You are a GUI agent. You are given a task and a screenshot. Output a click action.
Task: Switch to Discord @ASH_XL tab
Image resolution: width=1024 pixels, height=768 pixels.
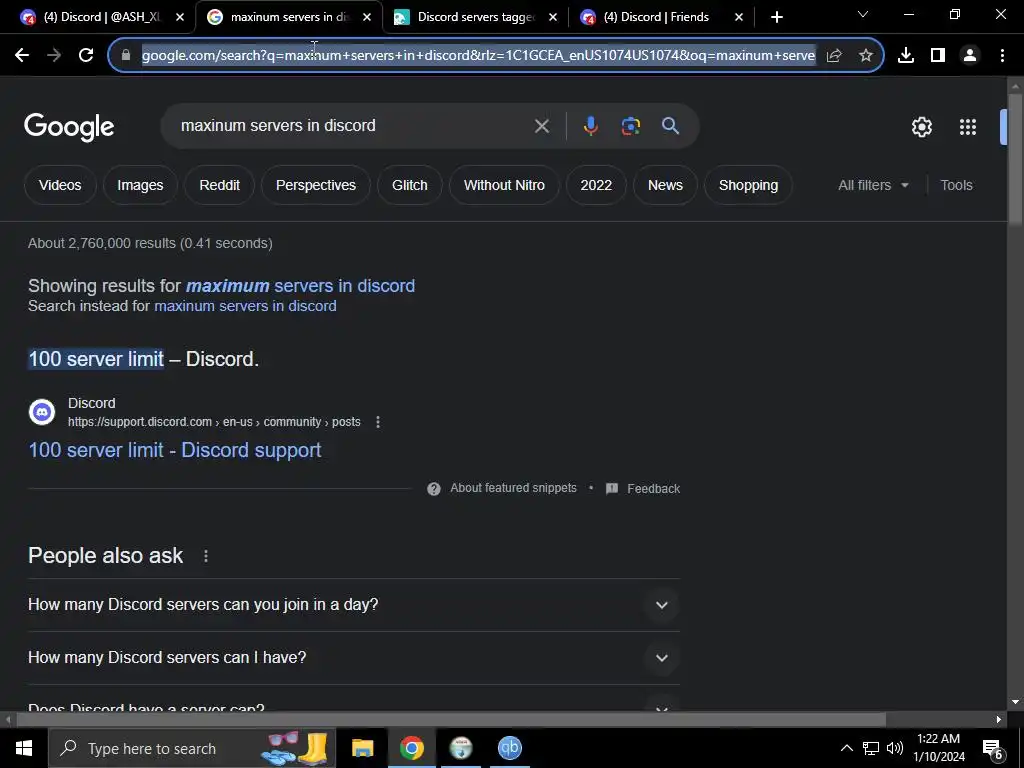[101, 17]
